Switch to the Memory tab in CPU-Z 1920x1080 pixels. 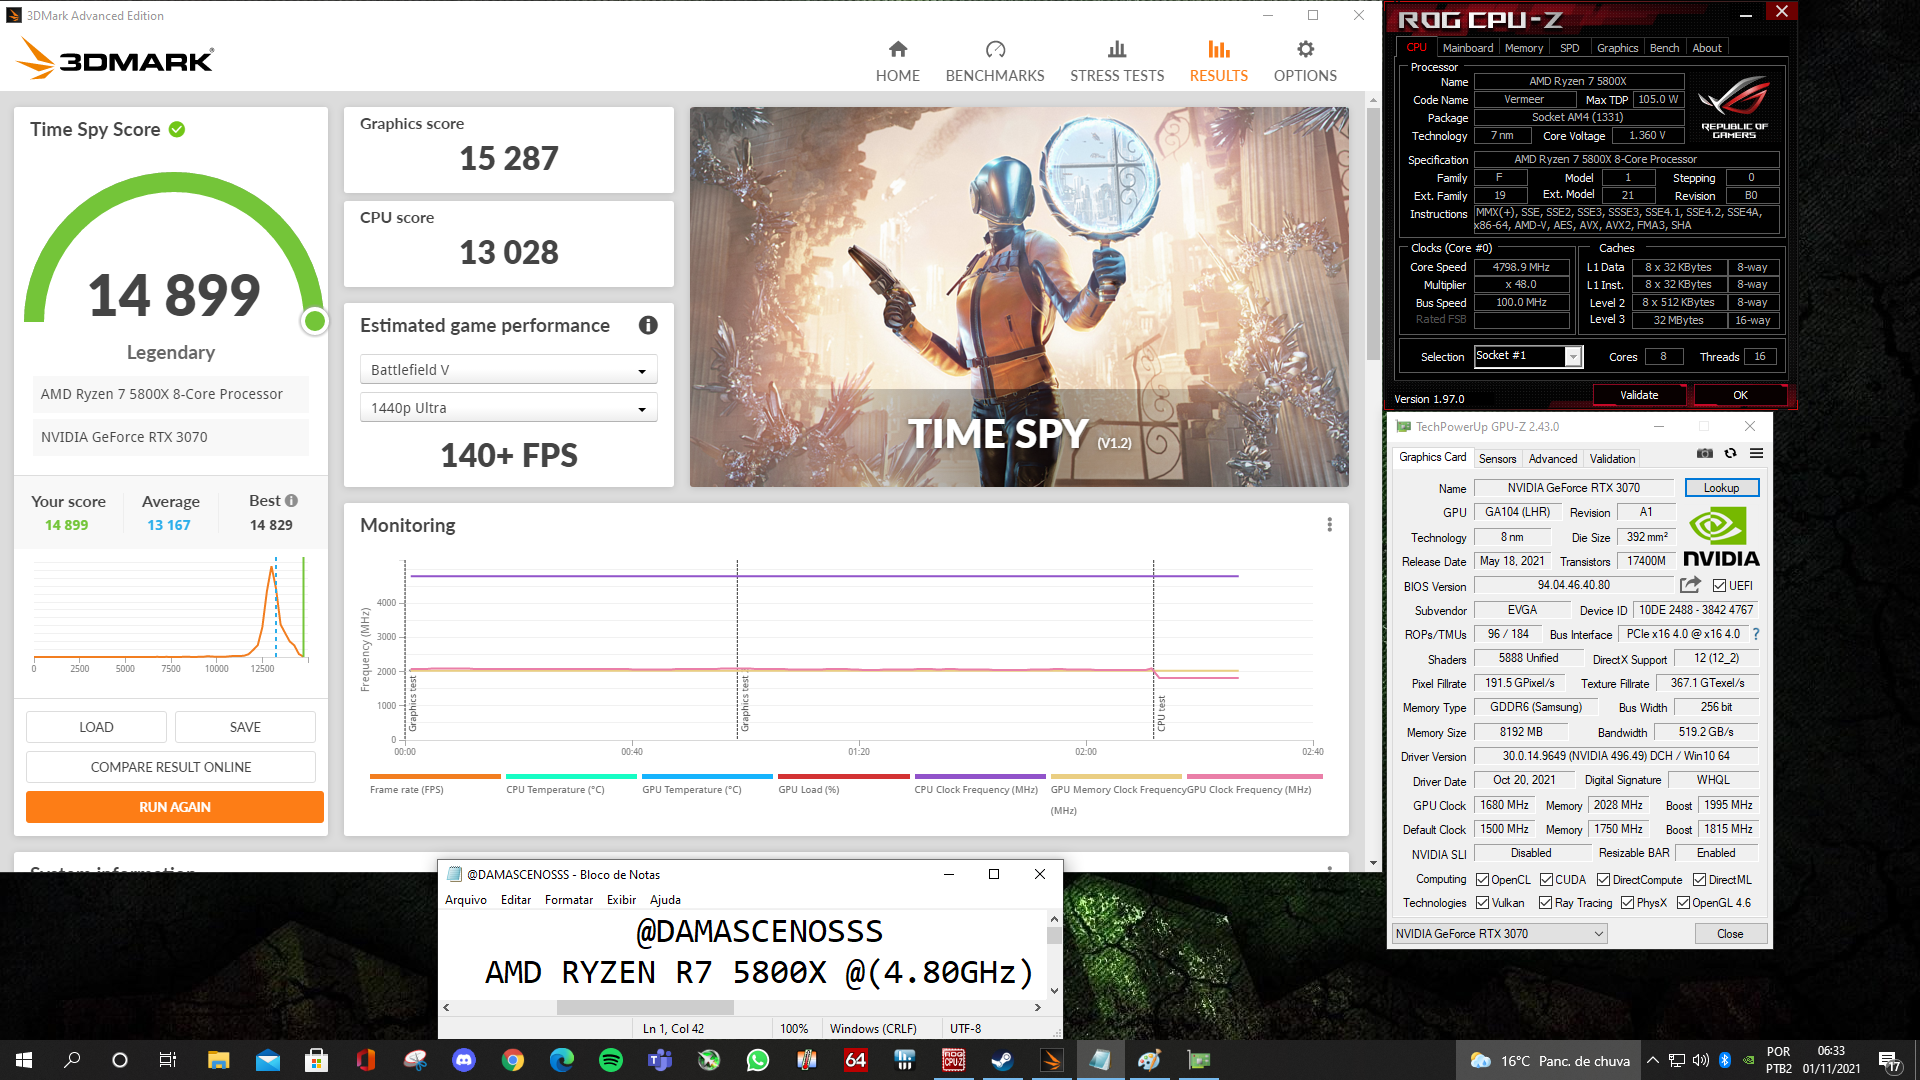(1524, 48)
